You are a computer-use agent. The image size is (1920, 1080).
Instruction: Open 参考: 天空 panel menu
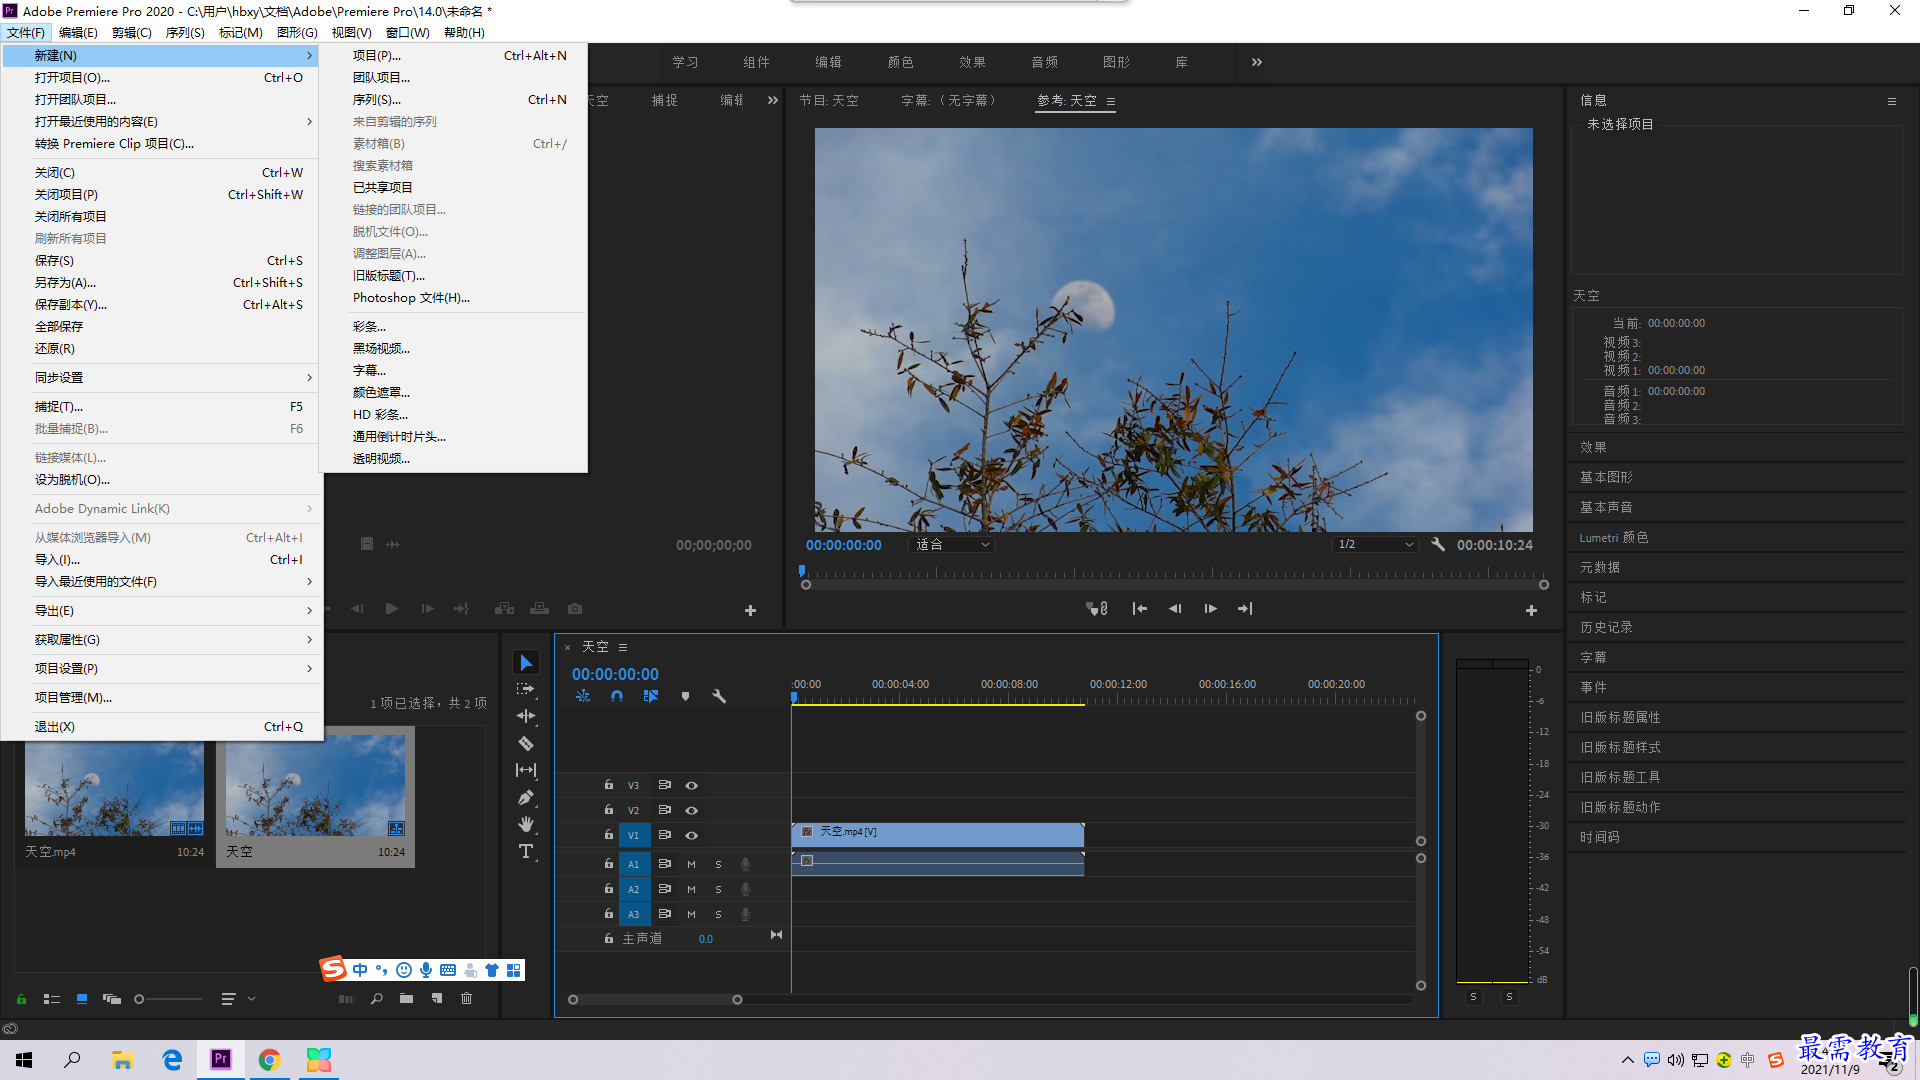1111,101
